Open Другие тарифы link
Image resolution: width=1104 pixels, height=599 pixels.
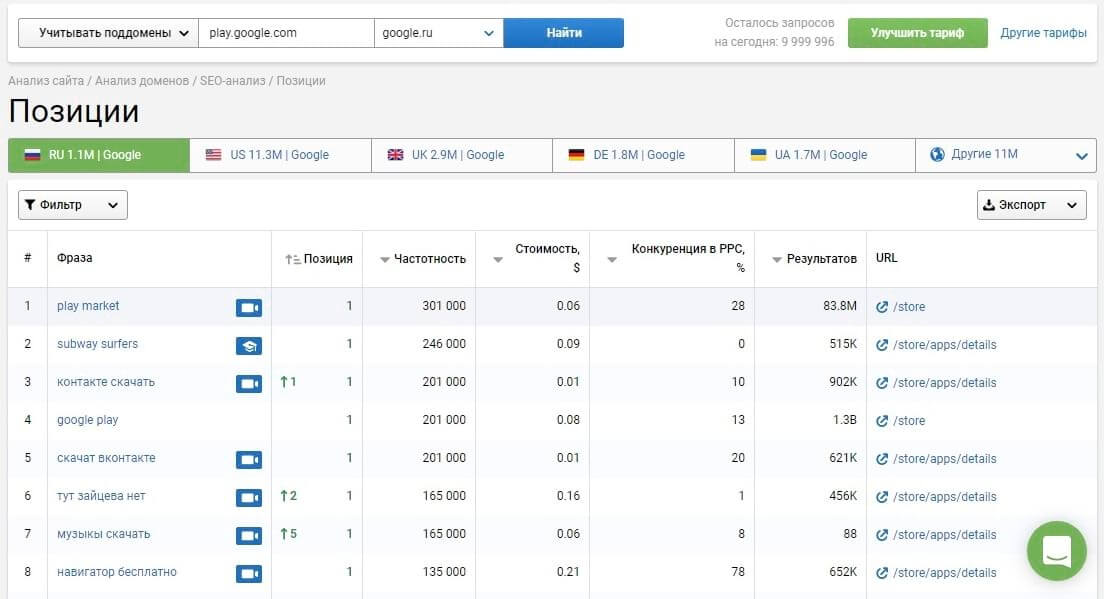click(x=1043, y=33)
